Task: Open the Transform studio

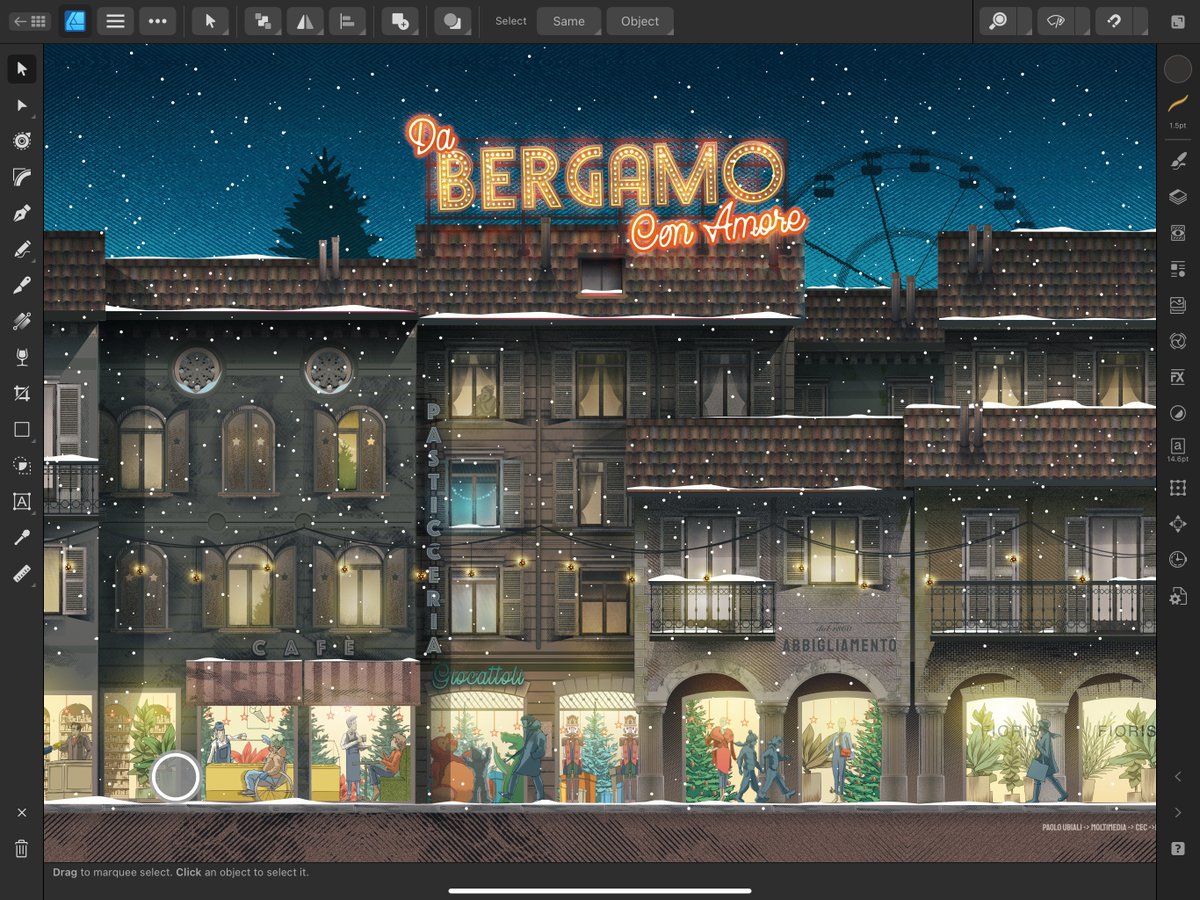Action: (x=1178, y=487)
